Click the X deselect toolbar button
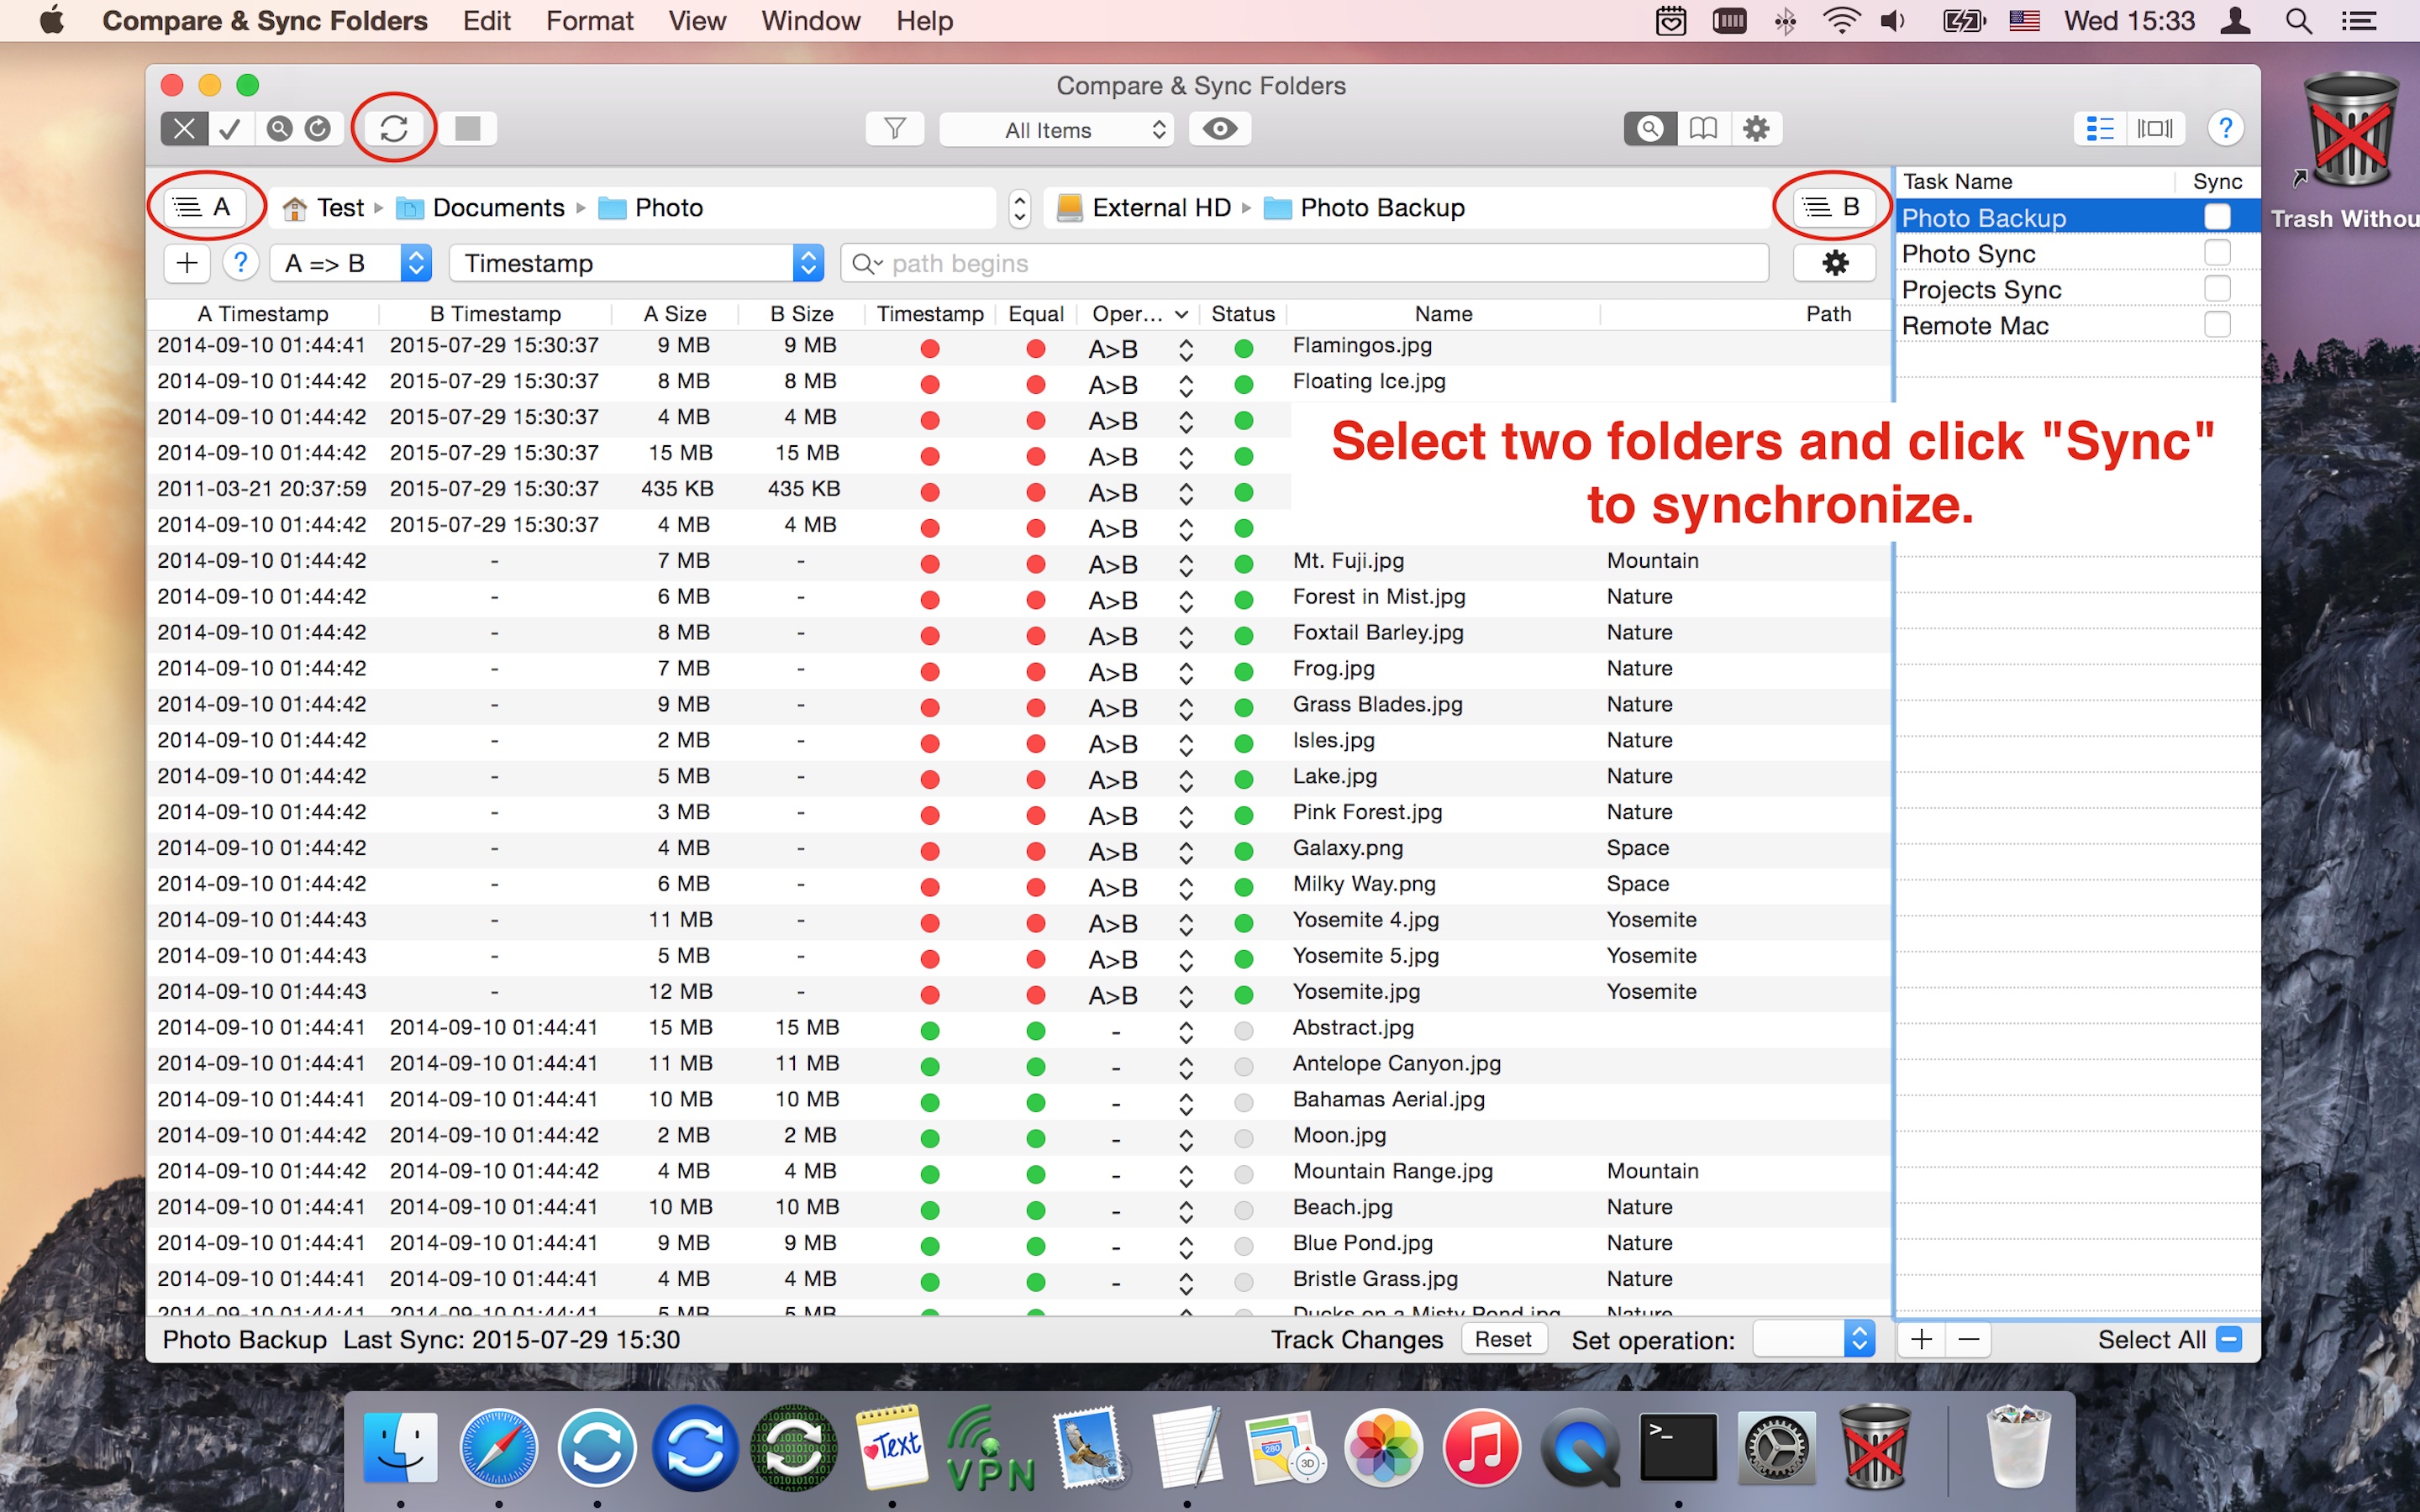Viewport: 2420px width, 1512px height. coord(184,128)
